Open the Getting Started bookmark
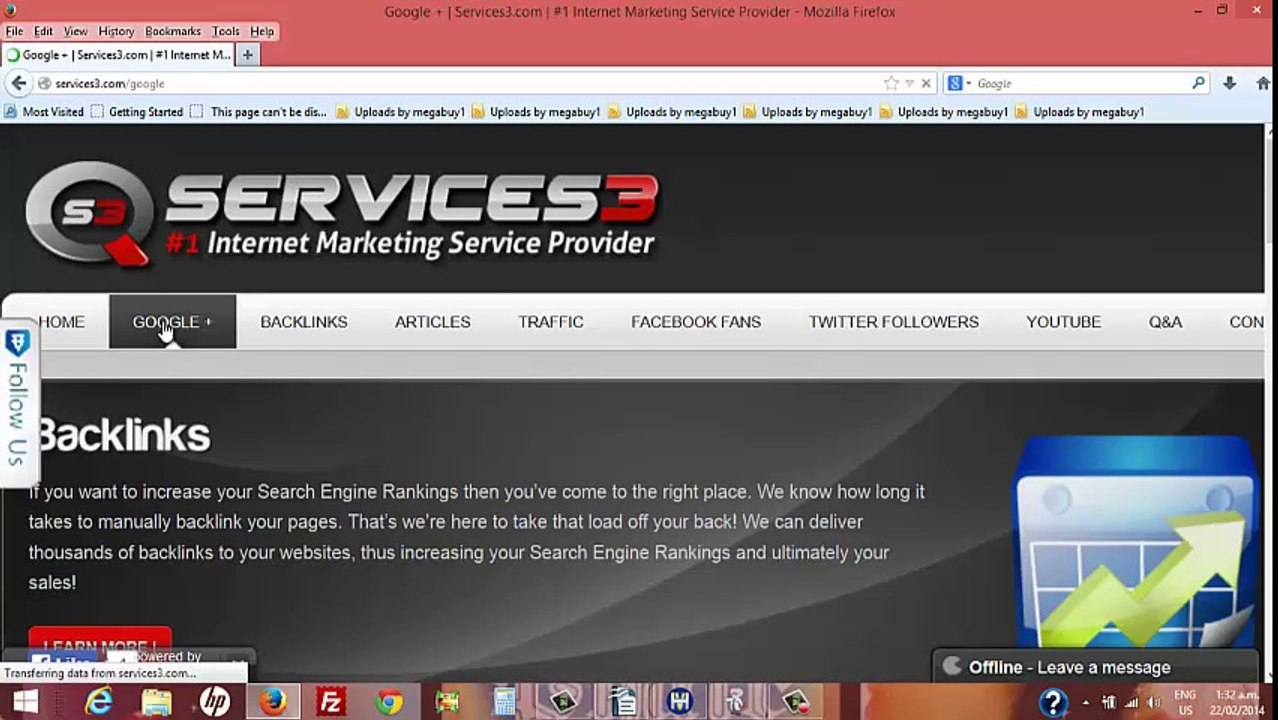1278x720 pixels. pyautogui.click(x=137, y=112)
